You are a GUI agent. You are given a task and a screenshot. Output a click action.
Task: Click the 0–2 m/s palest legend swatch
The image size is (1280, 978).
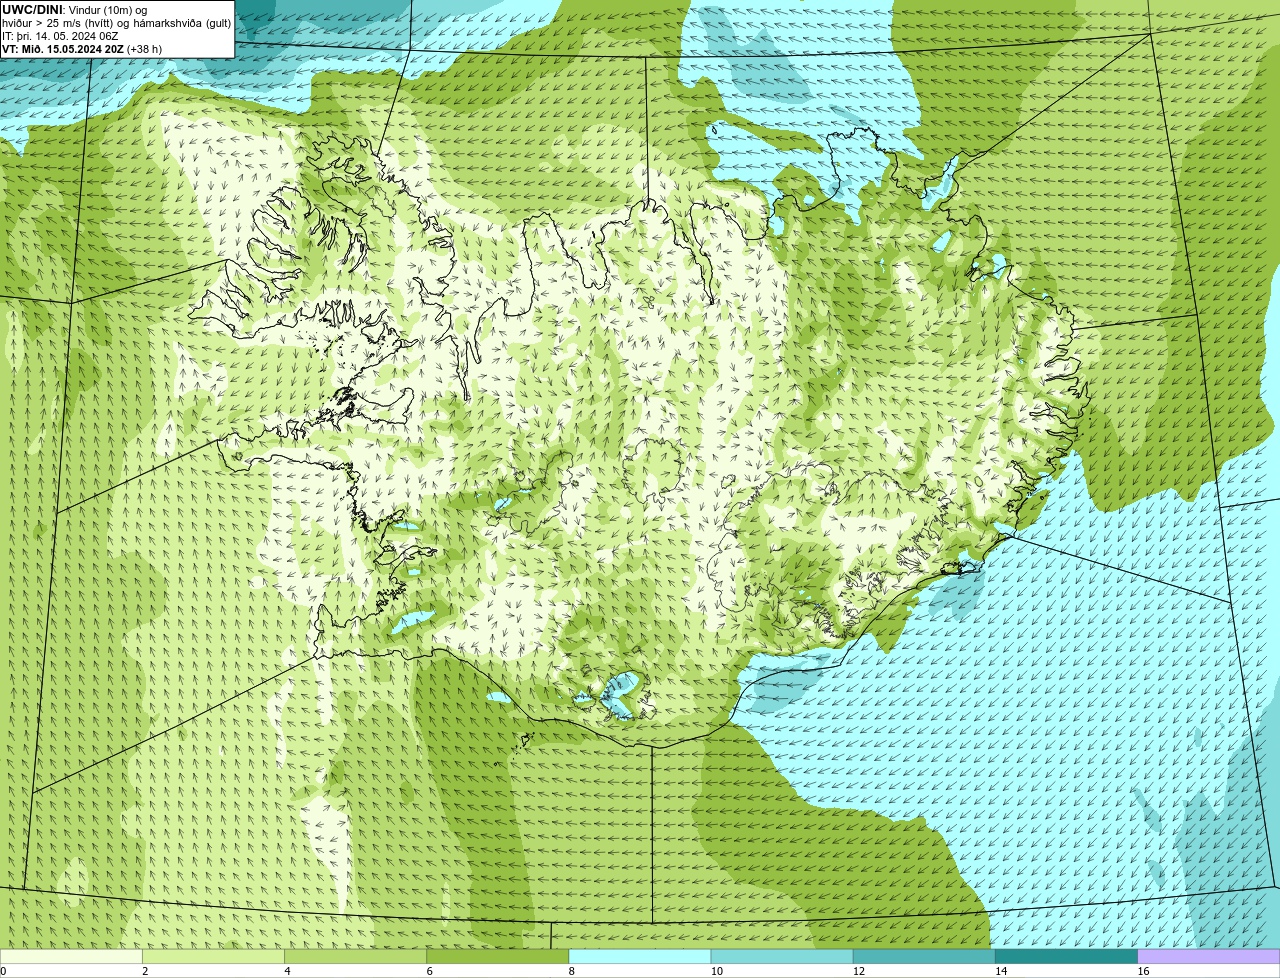(x=71, y=956)
